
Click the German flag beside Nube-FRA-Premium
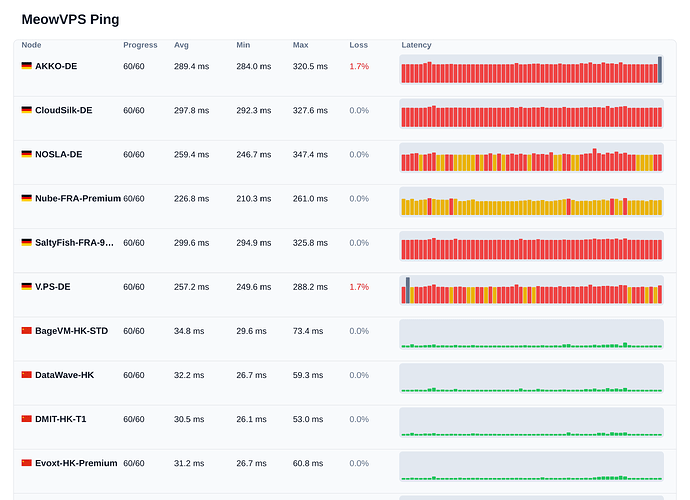coord(26,198)
